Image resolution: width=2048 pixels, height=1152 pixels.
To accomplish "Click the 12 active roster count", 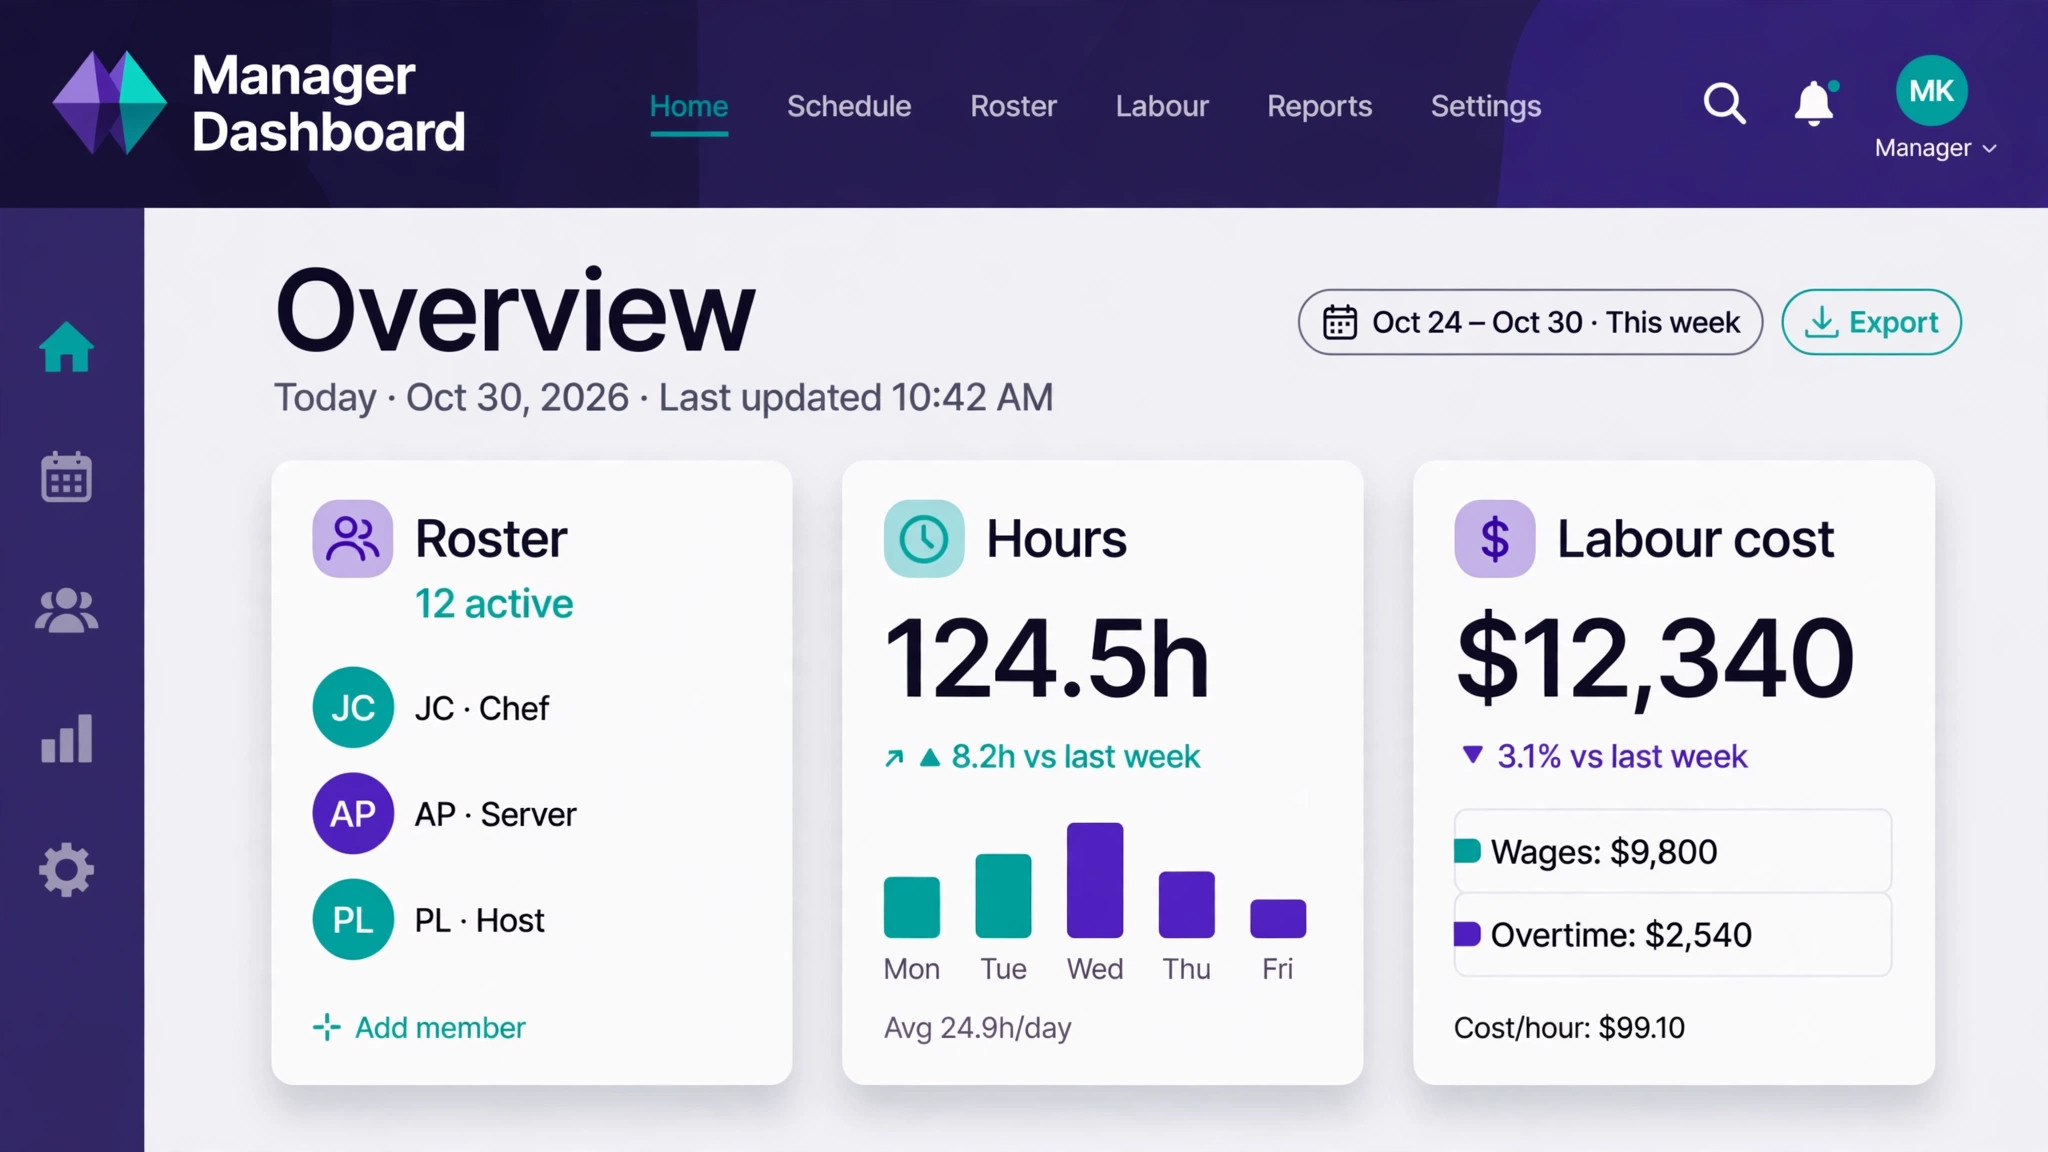I will coord(494,603).
